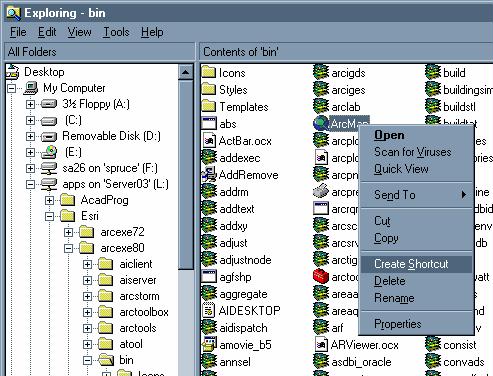
Task: Select the Icons folder icon in contents
Action: (x=209, y=72)
